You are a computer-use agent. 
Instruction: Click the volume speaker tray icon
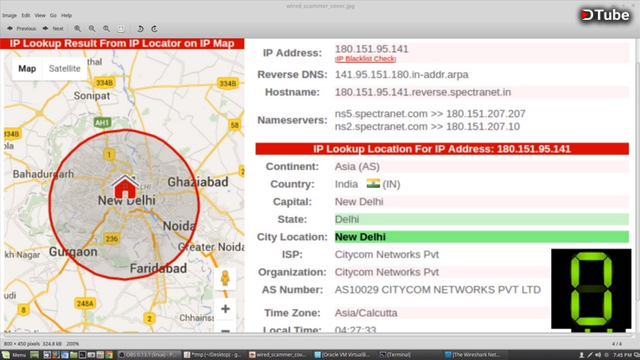(598, 355)
